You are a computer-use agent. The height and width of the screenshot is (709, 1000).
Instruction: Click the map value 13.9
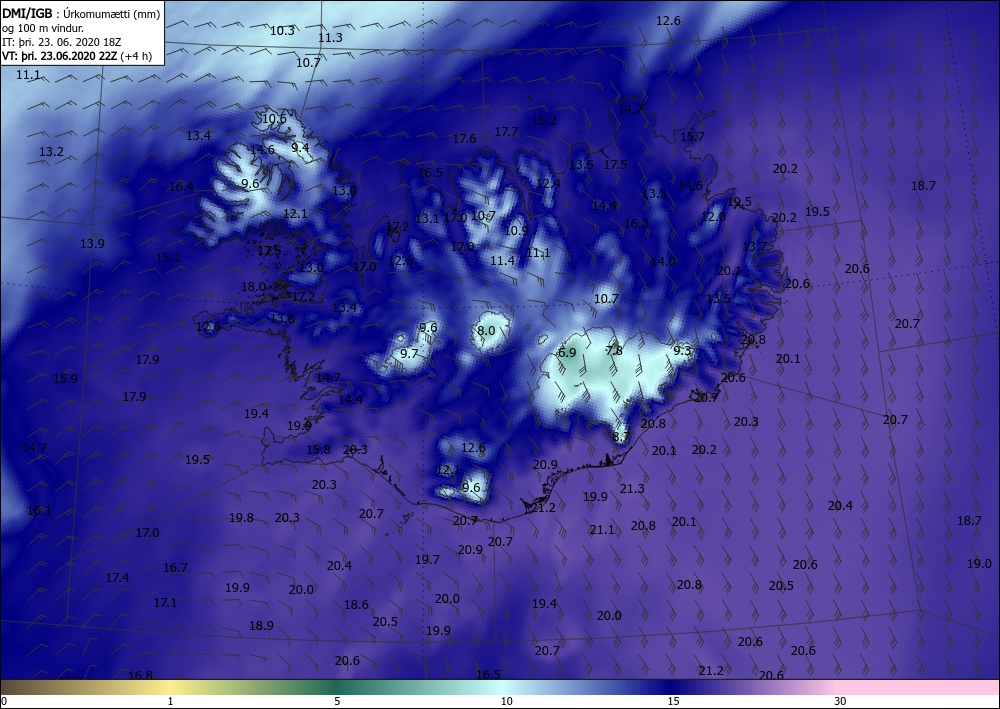click(x=92, y=244)
